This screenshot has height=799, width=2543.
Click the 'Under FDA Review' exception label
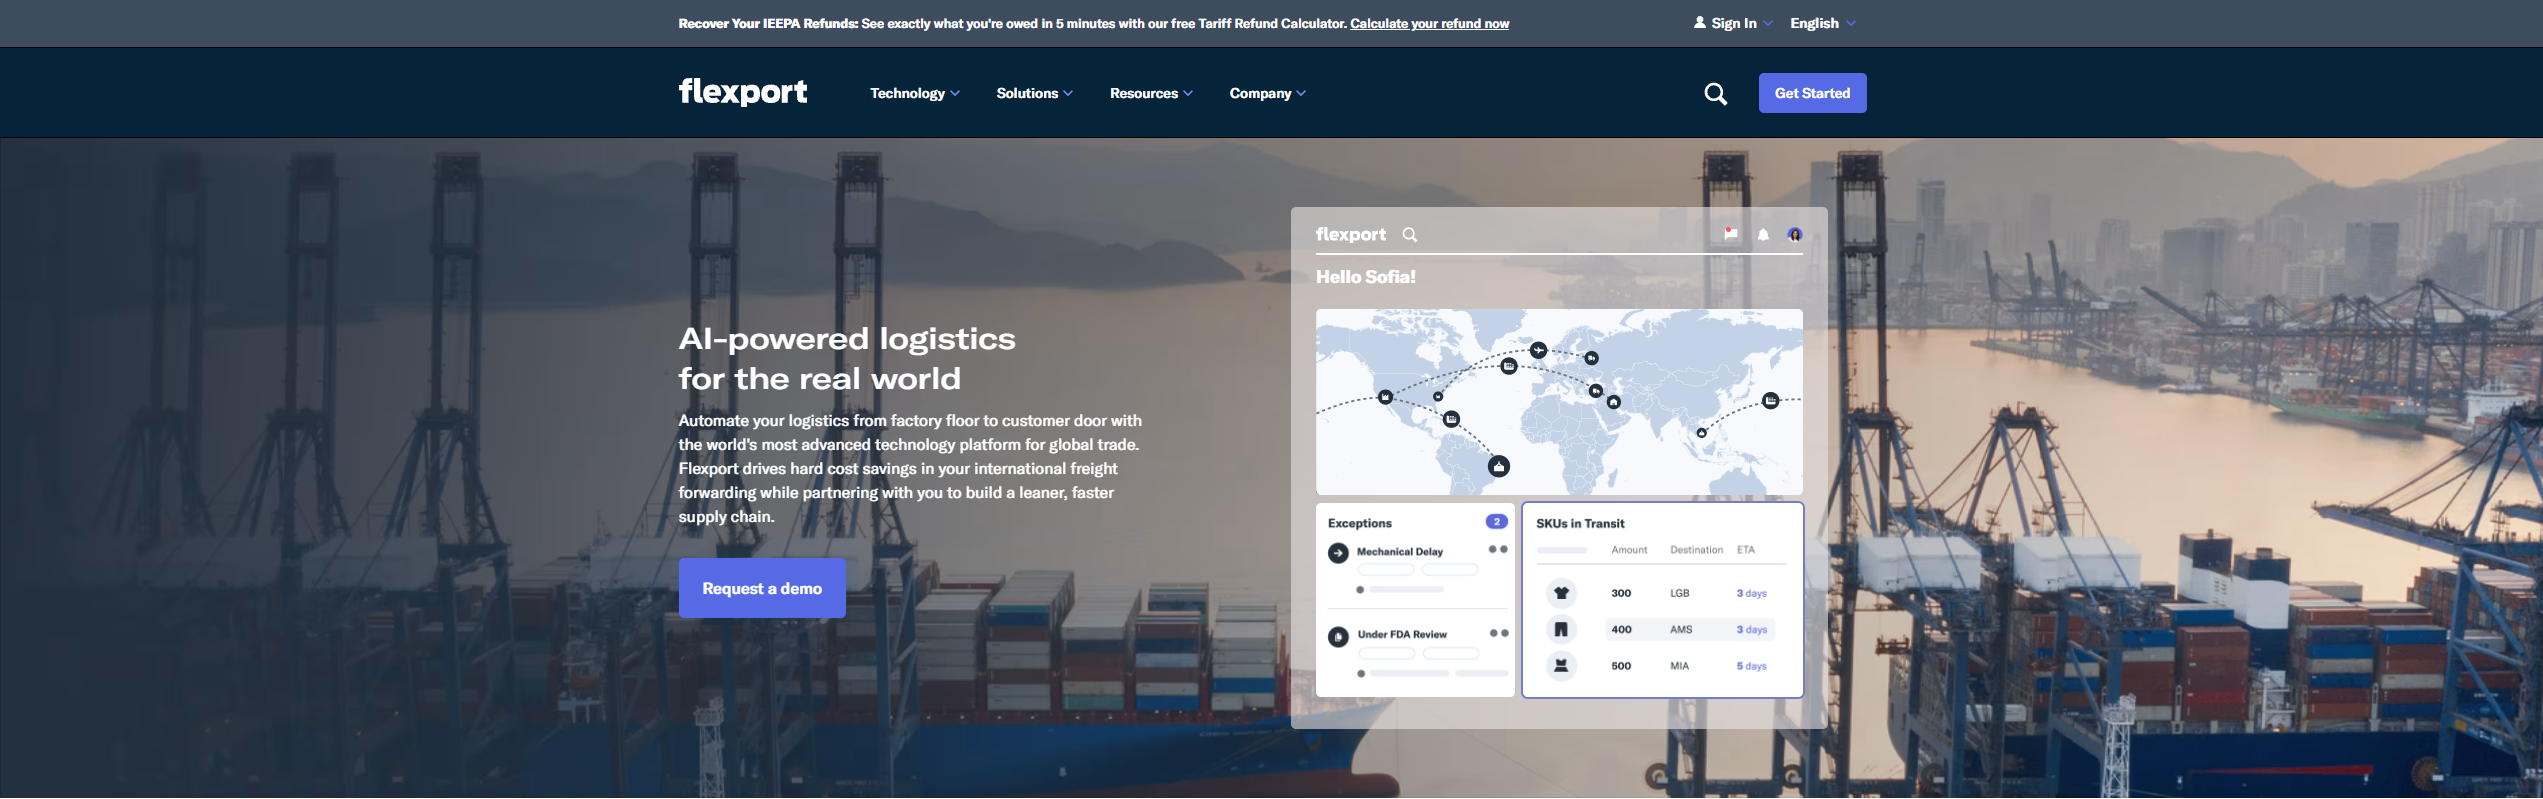tap(1401, 634)
